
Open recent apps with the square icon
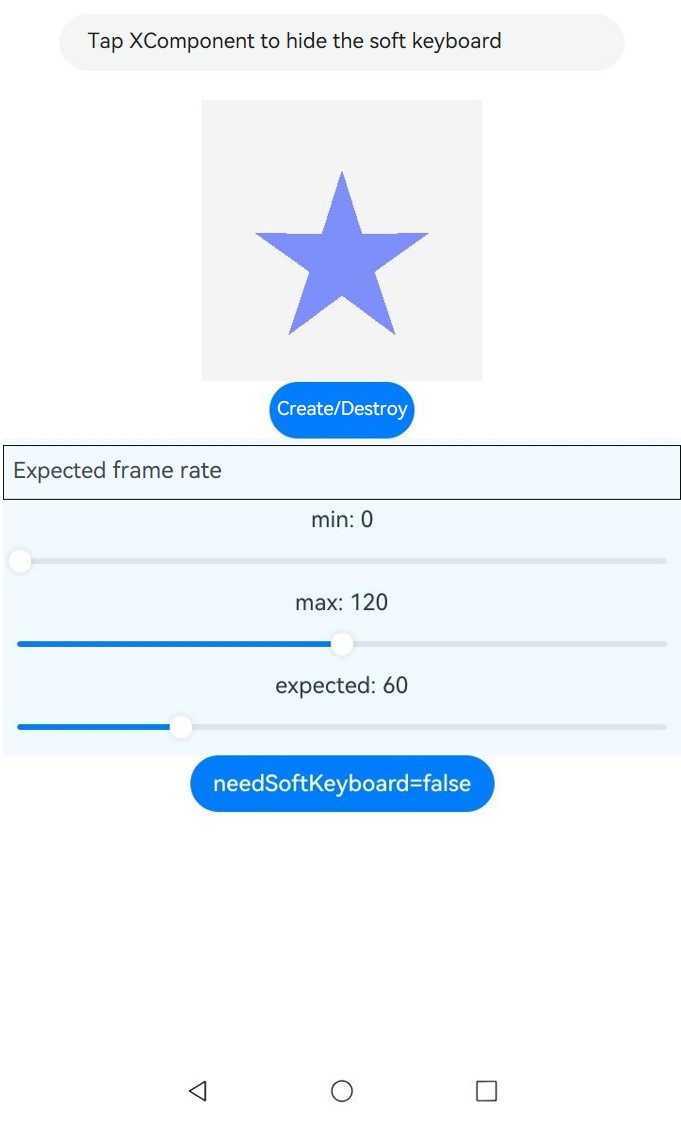pyautogui.click(x=486, y=1090)
